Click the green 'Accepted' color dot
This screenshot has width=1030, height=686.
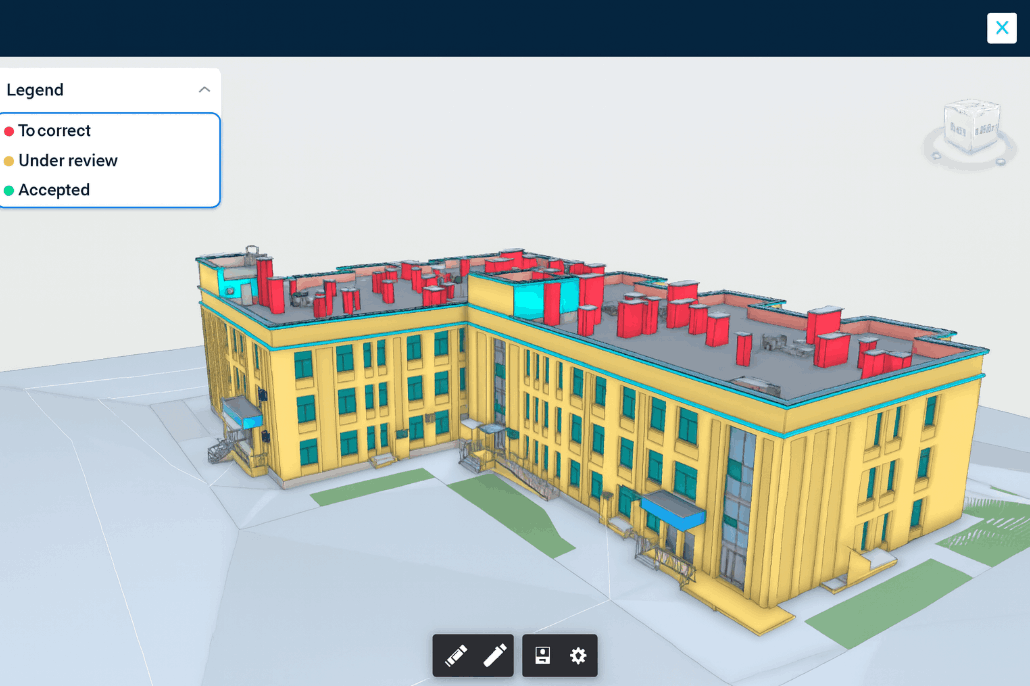pyautogui.click(x=9, y=191)
